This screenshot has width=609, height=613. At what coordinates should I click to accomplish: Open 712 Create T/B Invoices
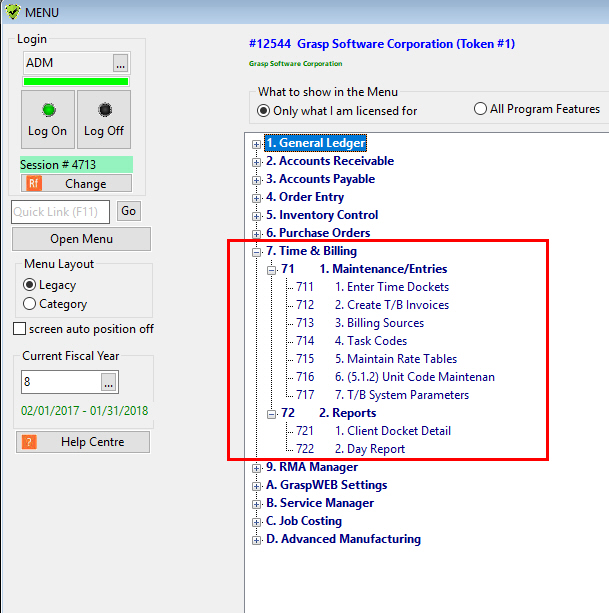point(373,305)
